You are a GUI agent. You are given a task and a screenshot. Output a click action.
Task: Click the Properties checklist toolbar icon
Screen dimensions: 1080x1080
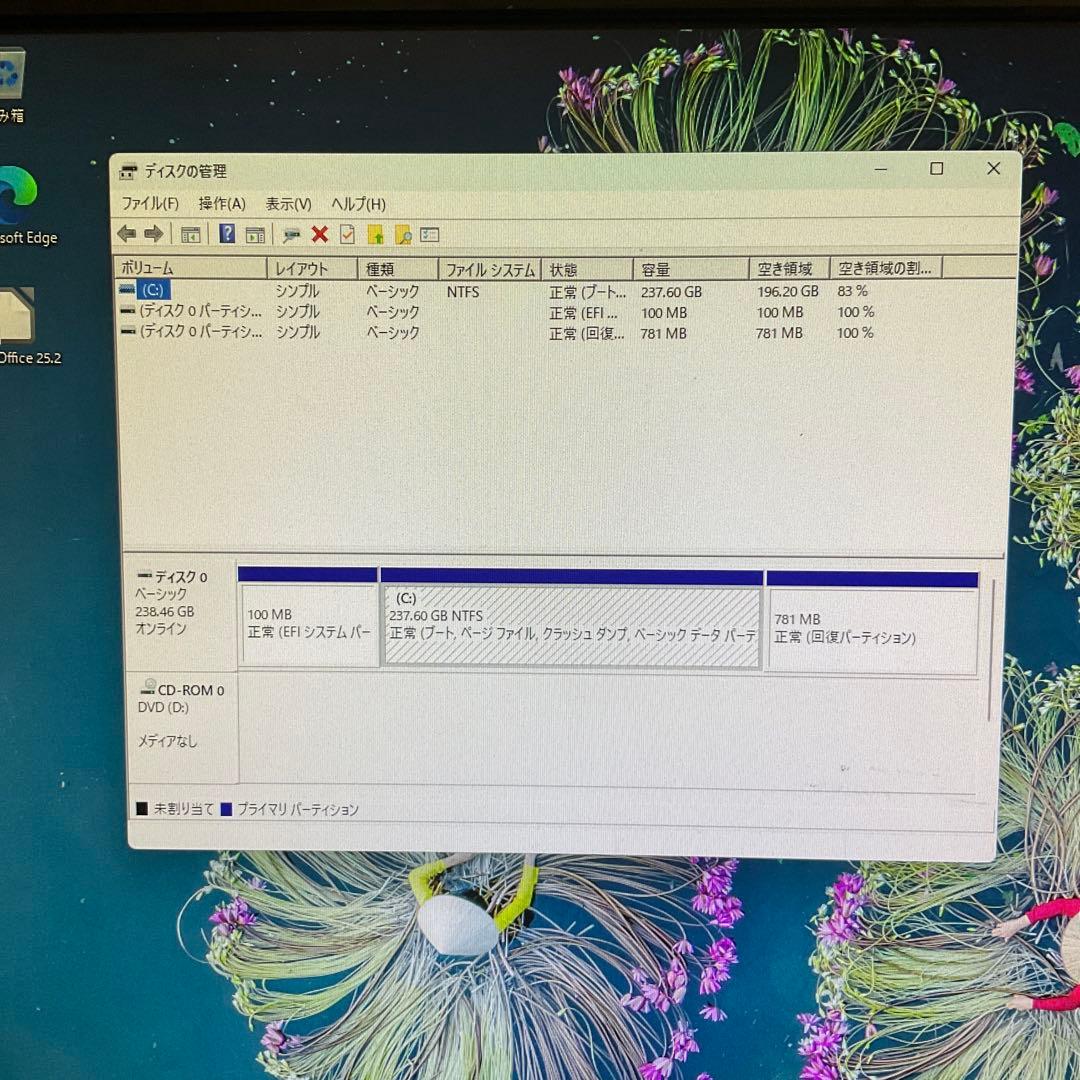[x=428, y=234]
